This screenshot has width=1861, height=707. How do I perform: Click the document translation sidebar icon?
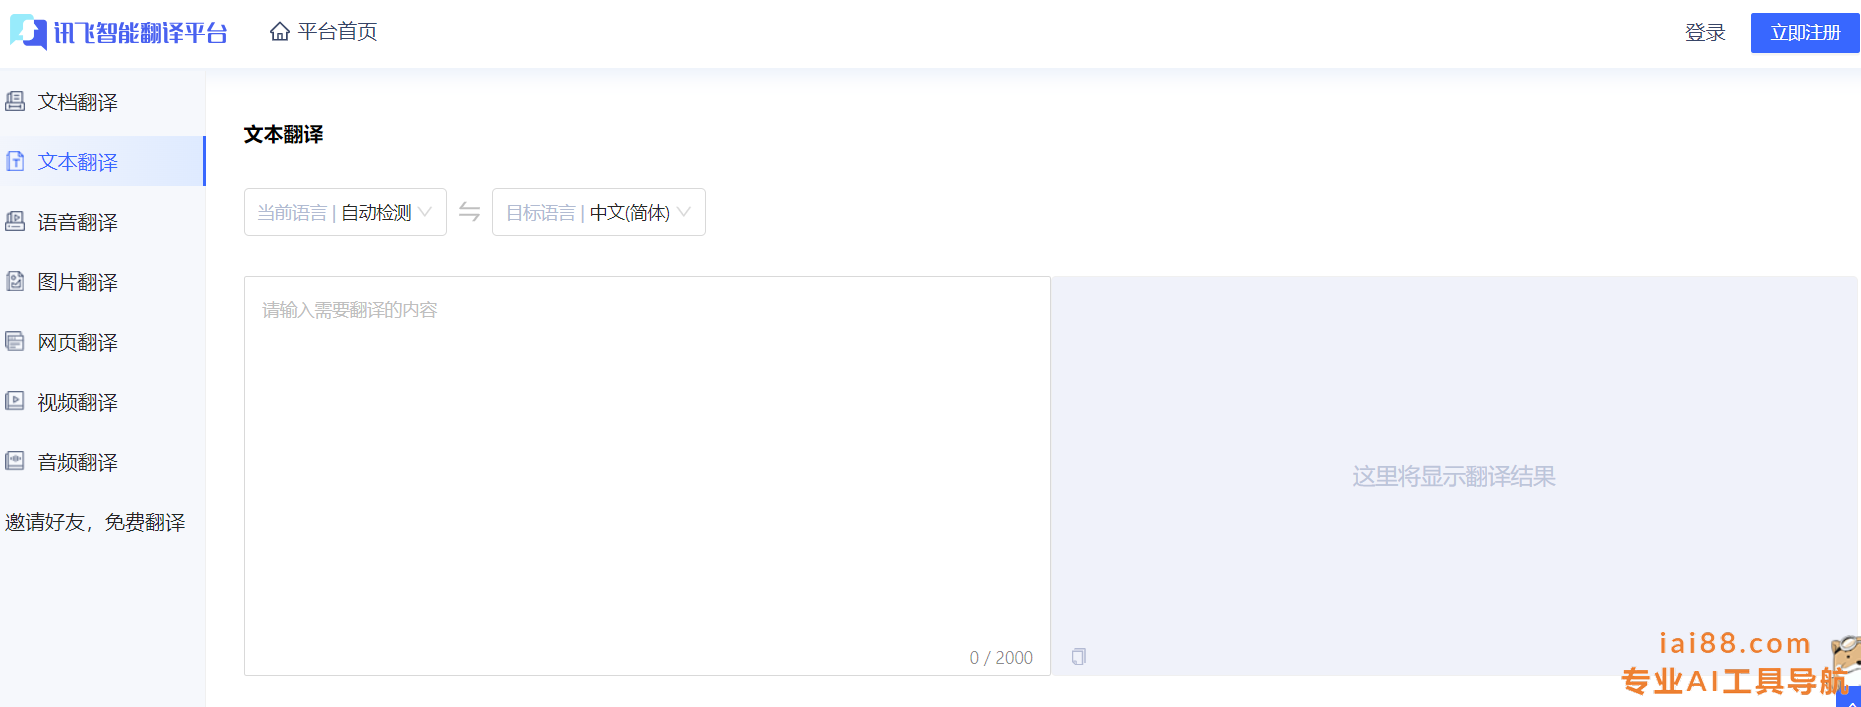point(15,101)
